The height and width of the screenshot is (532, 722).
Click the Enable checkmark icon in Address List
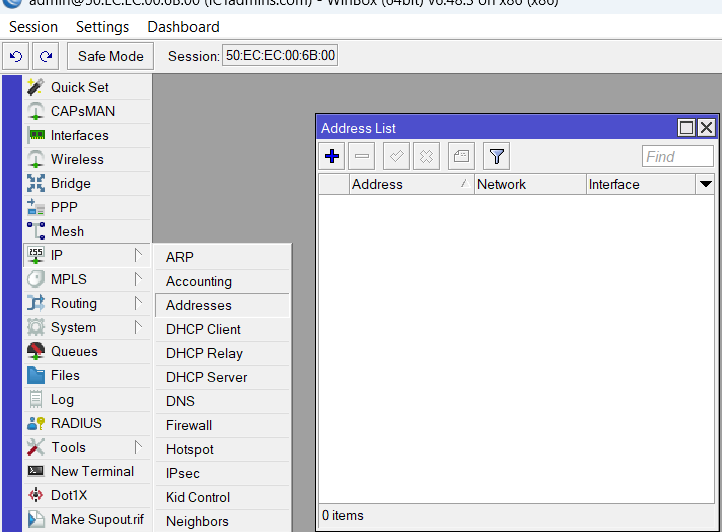coord(396,156)
